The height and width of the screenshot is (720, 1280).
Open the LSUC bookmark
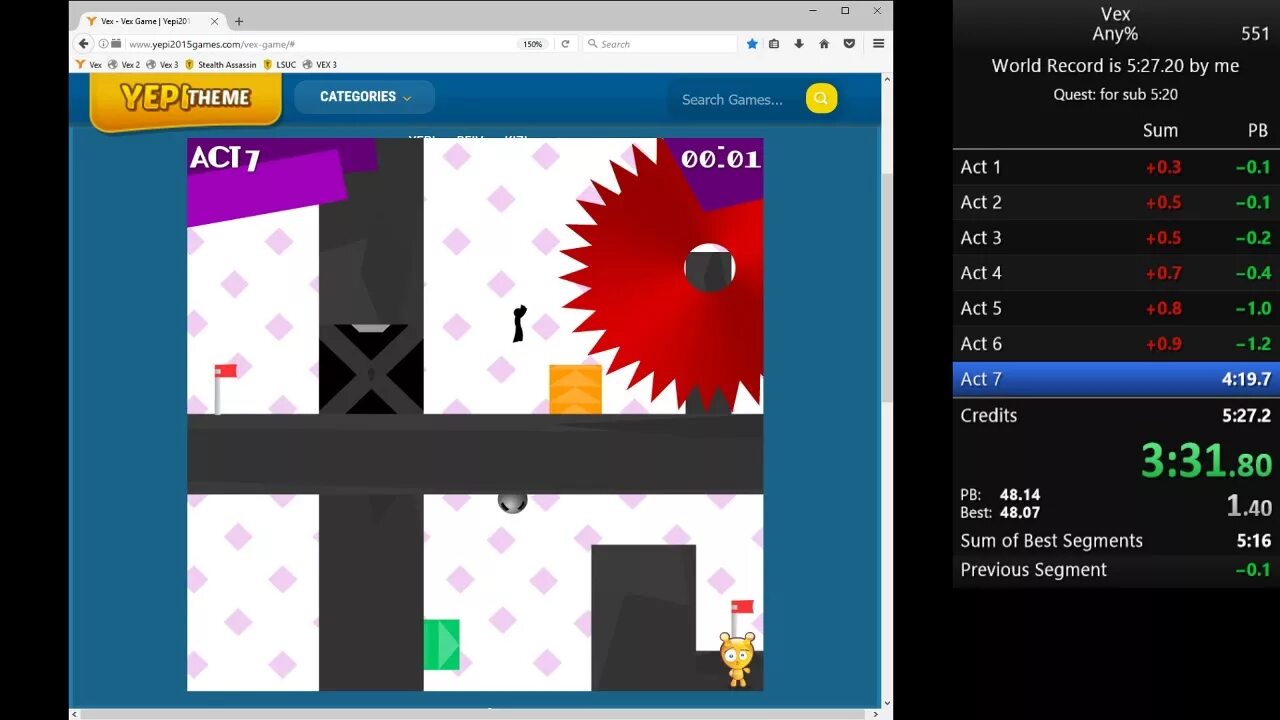tap(279, 65)
